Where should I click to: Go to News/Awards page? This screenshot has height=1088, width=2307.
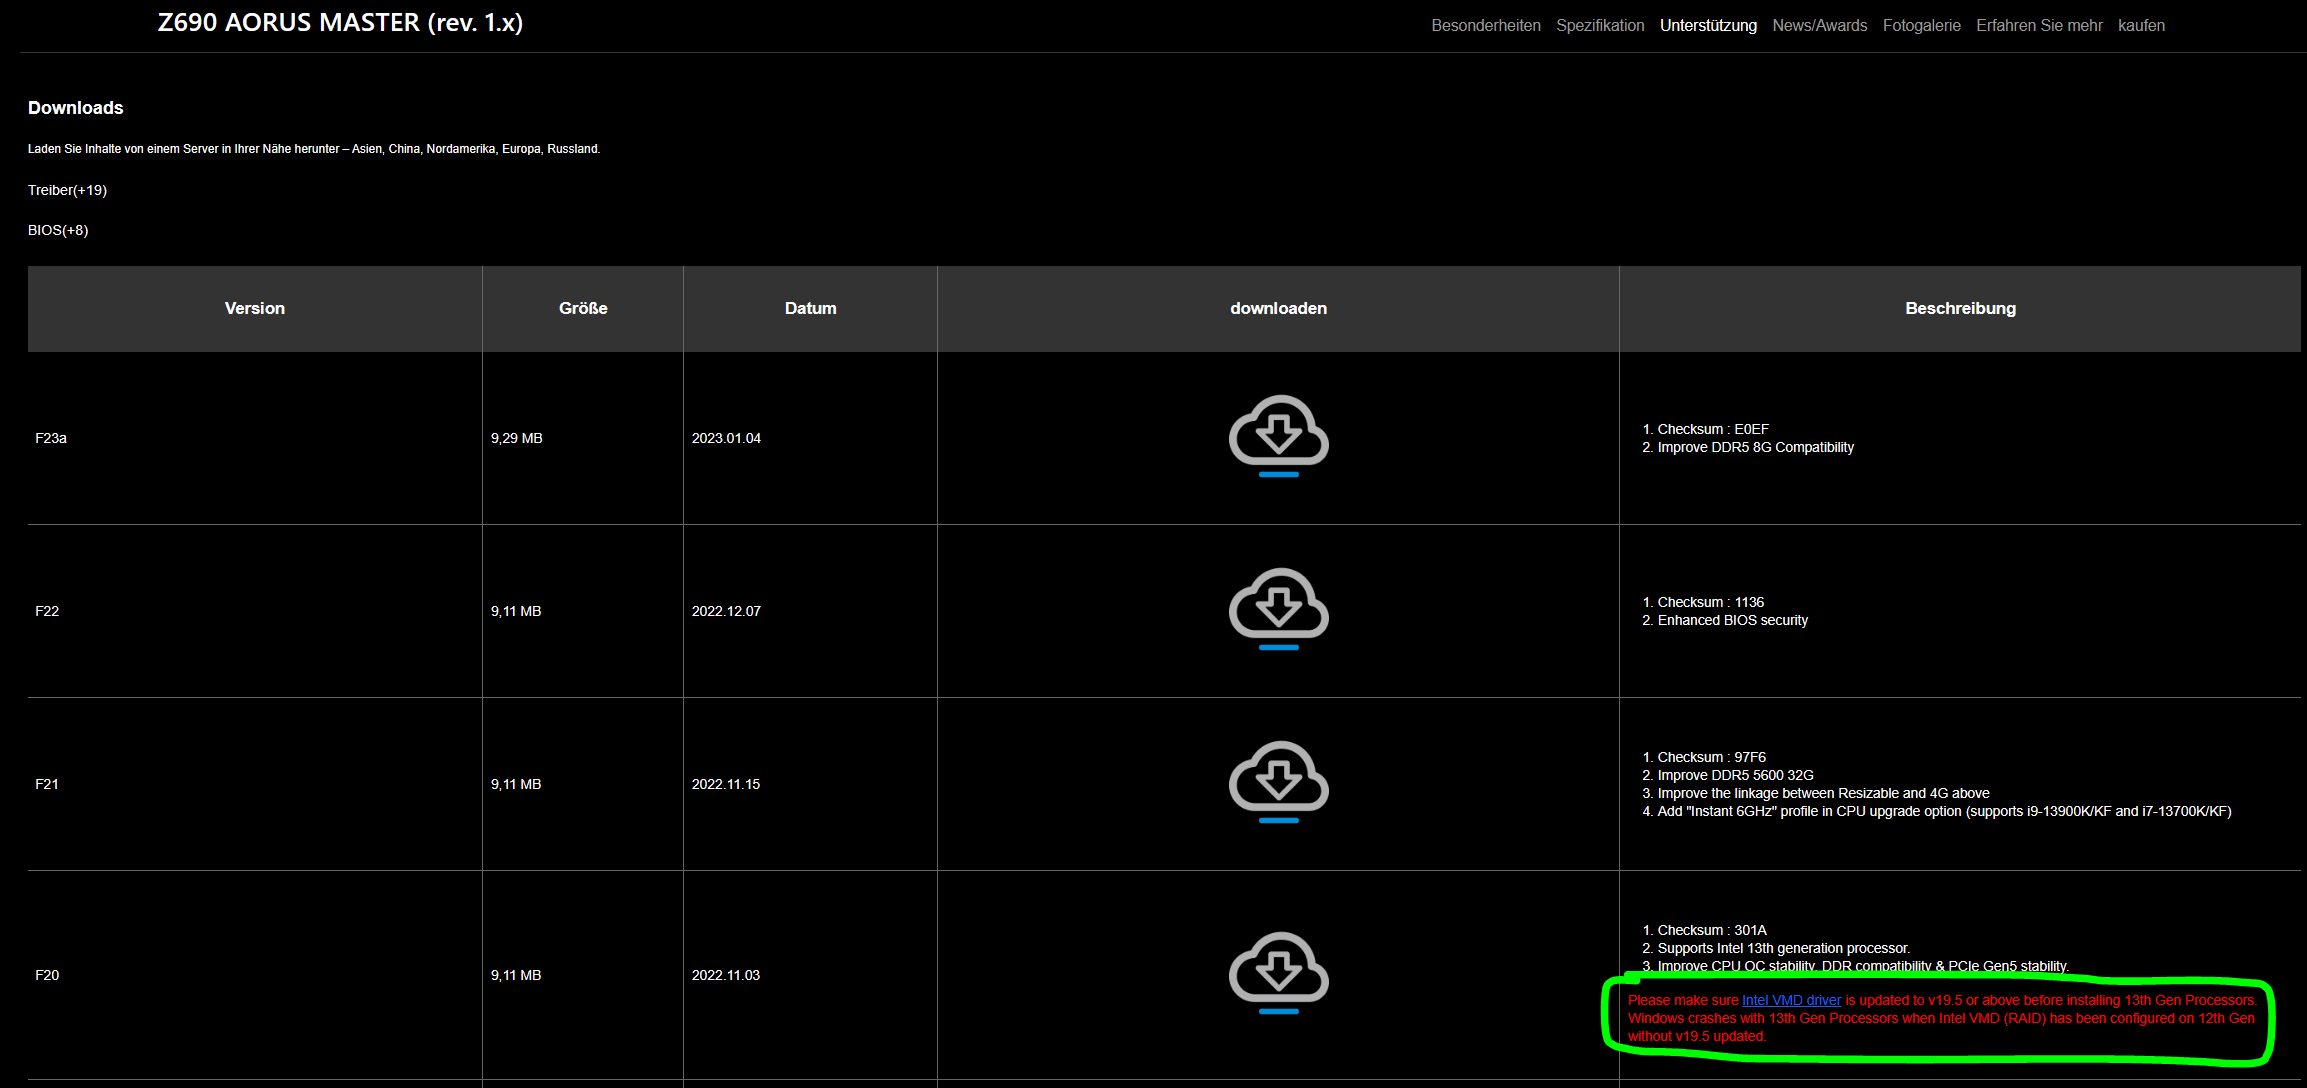(x=1819, y=25)
